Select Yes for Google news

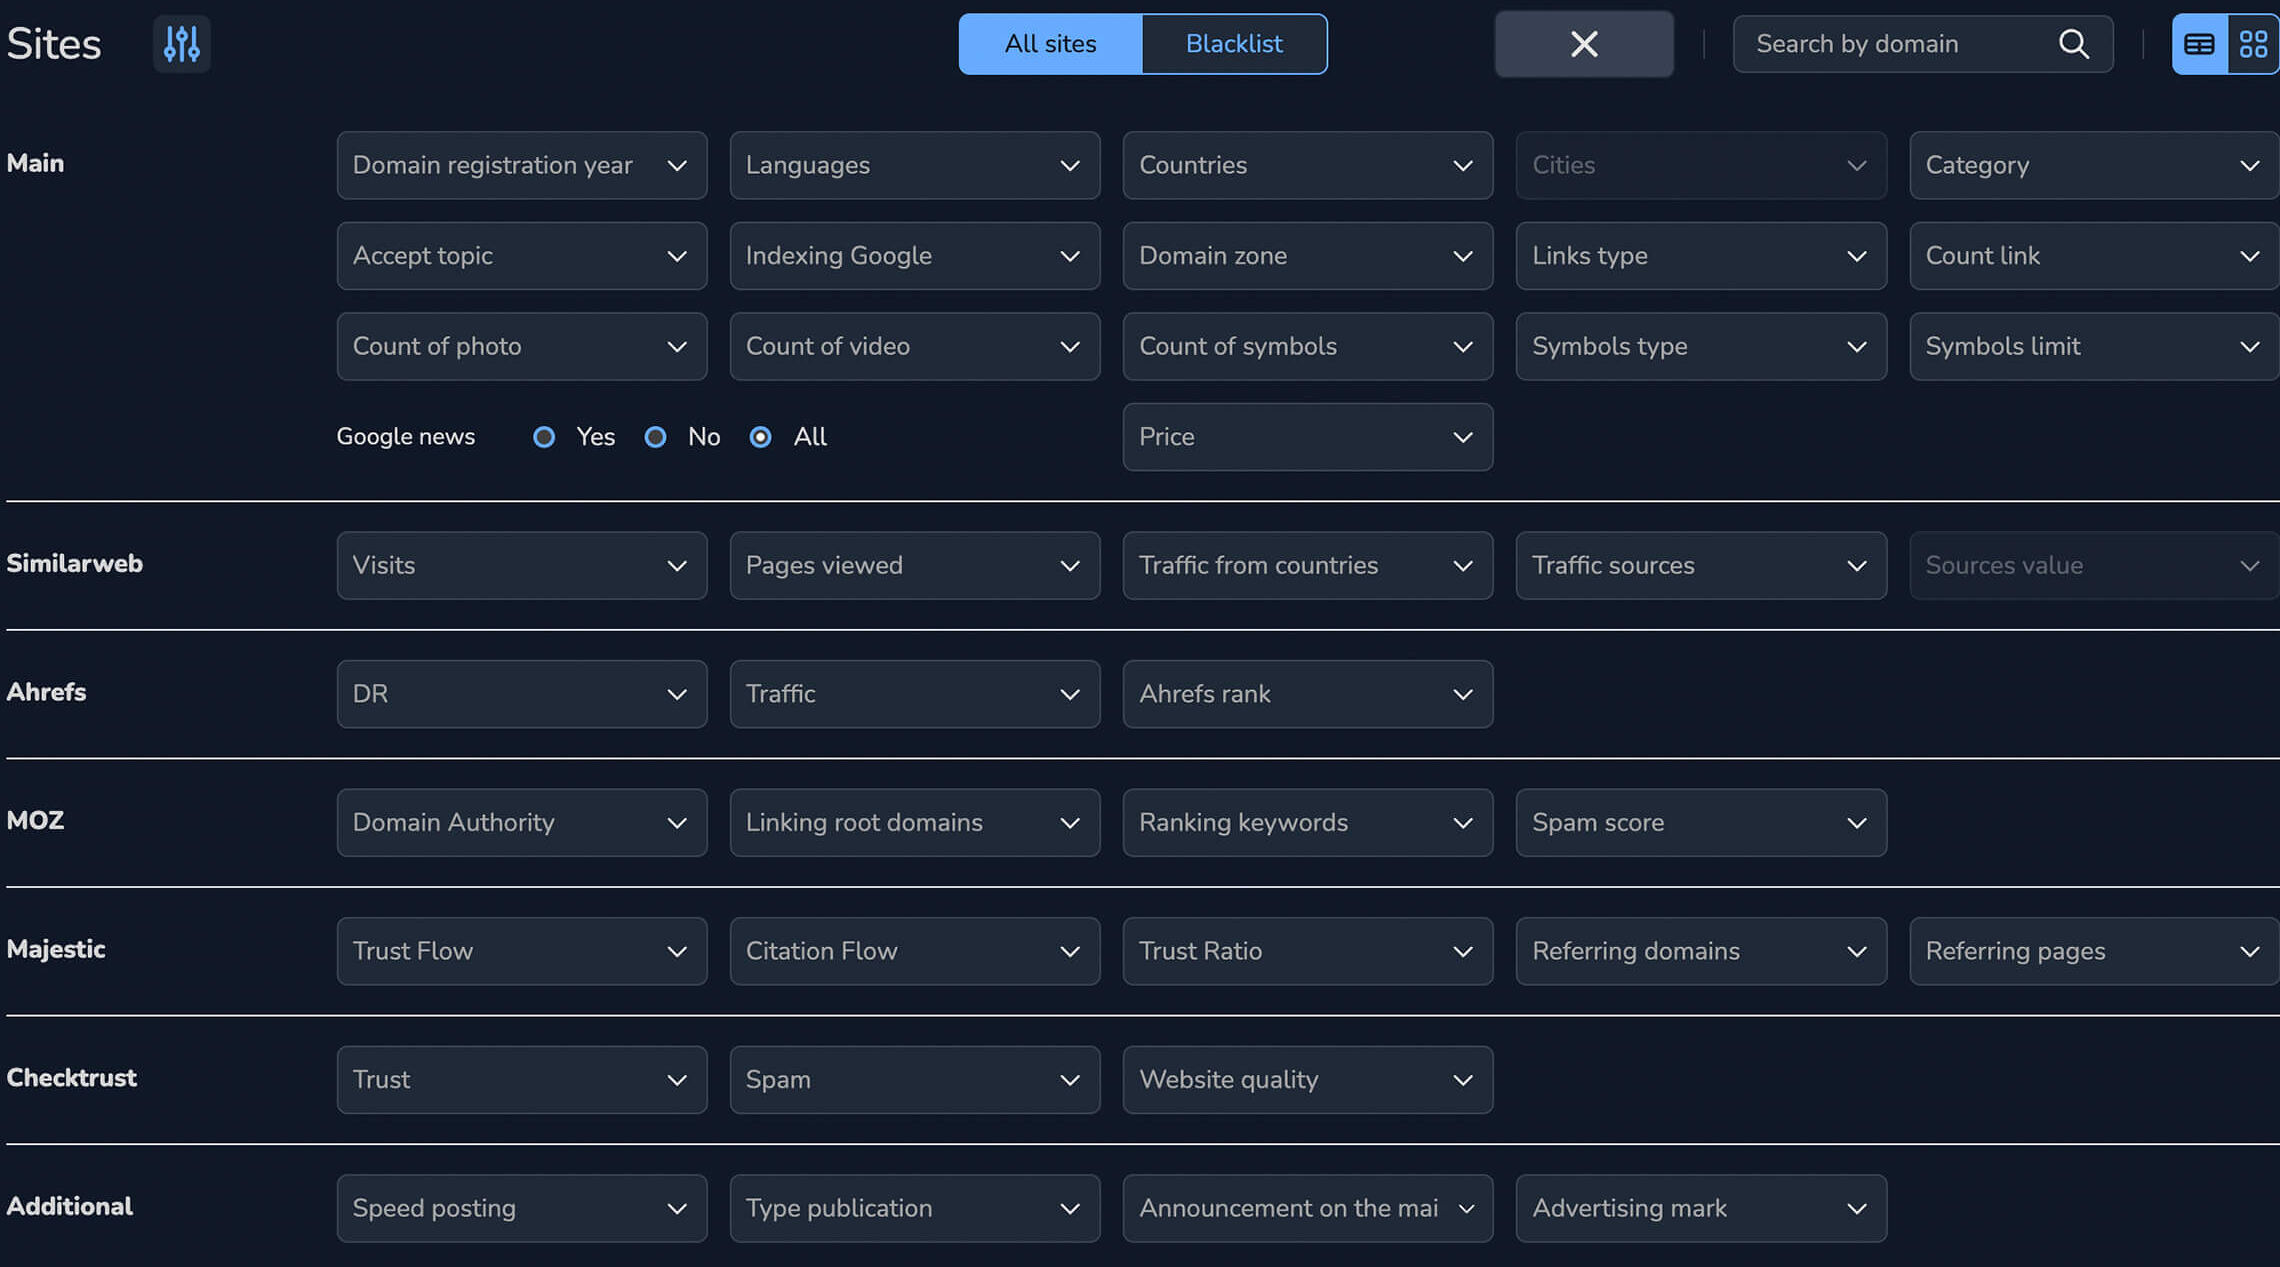[x=544, y=437]
